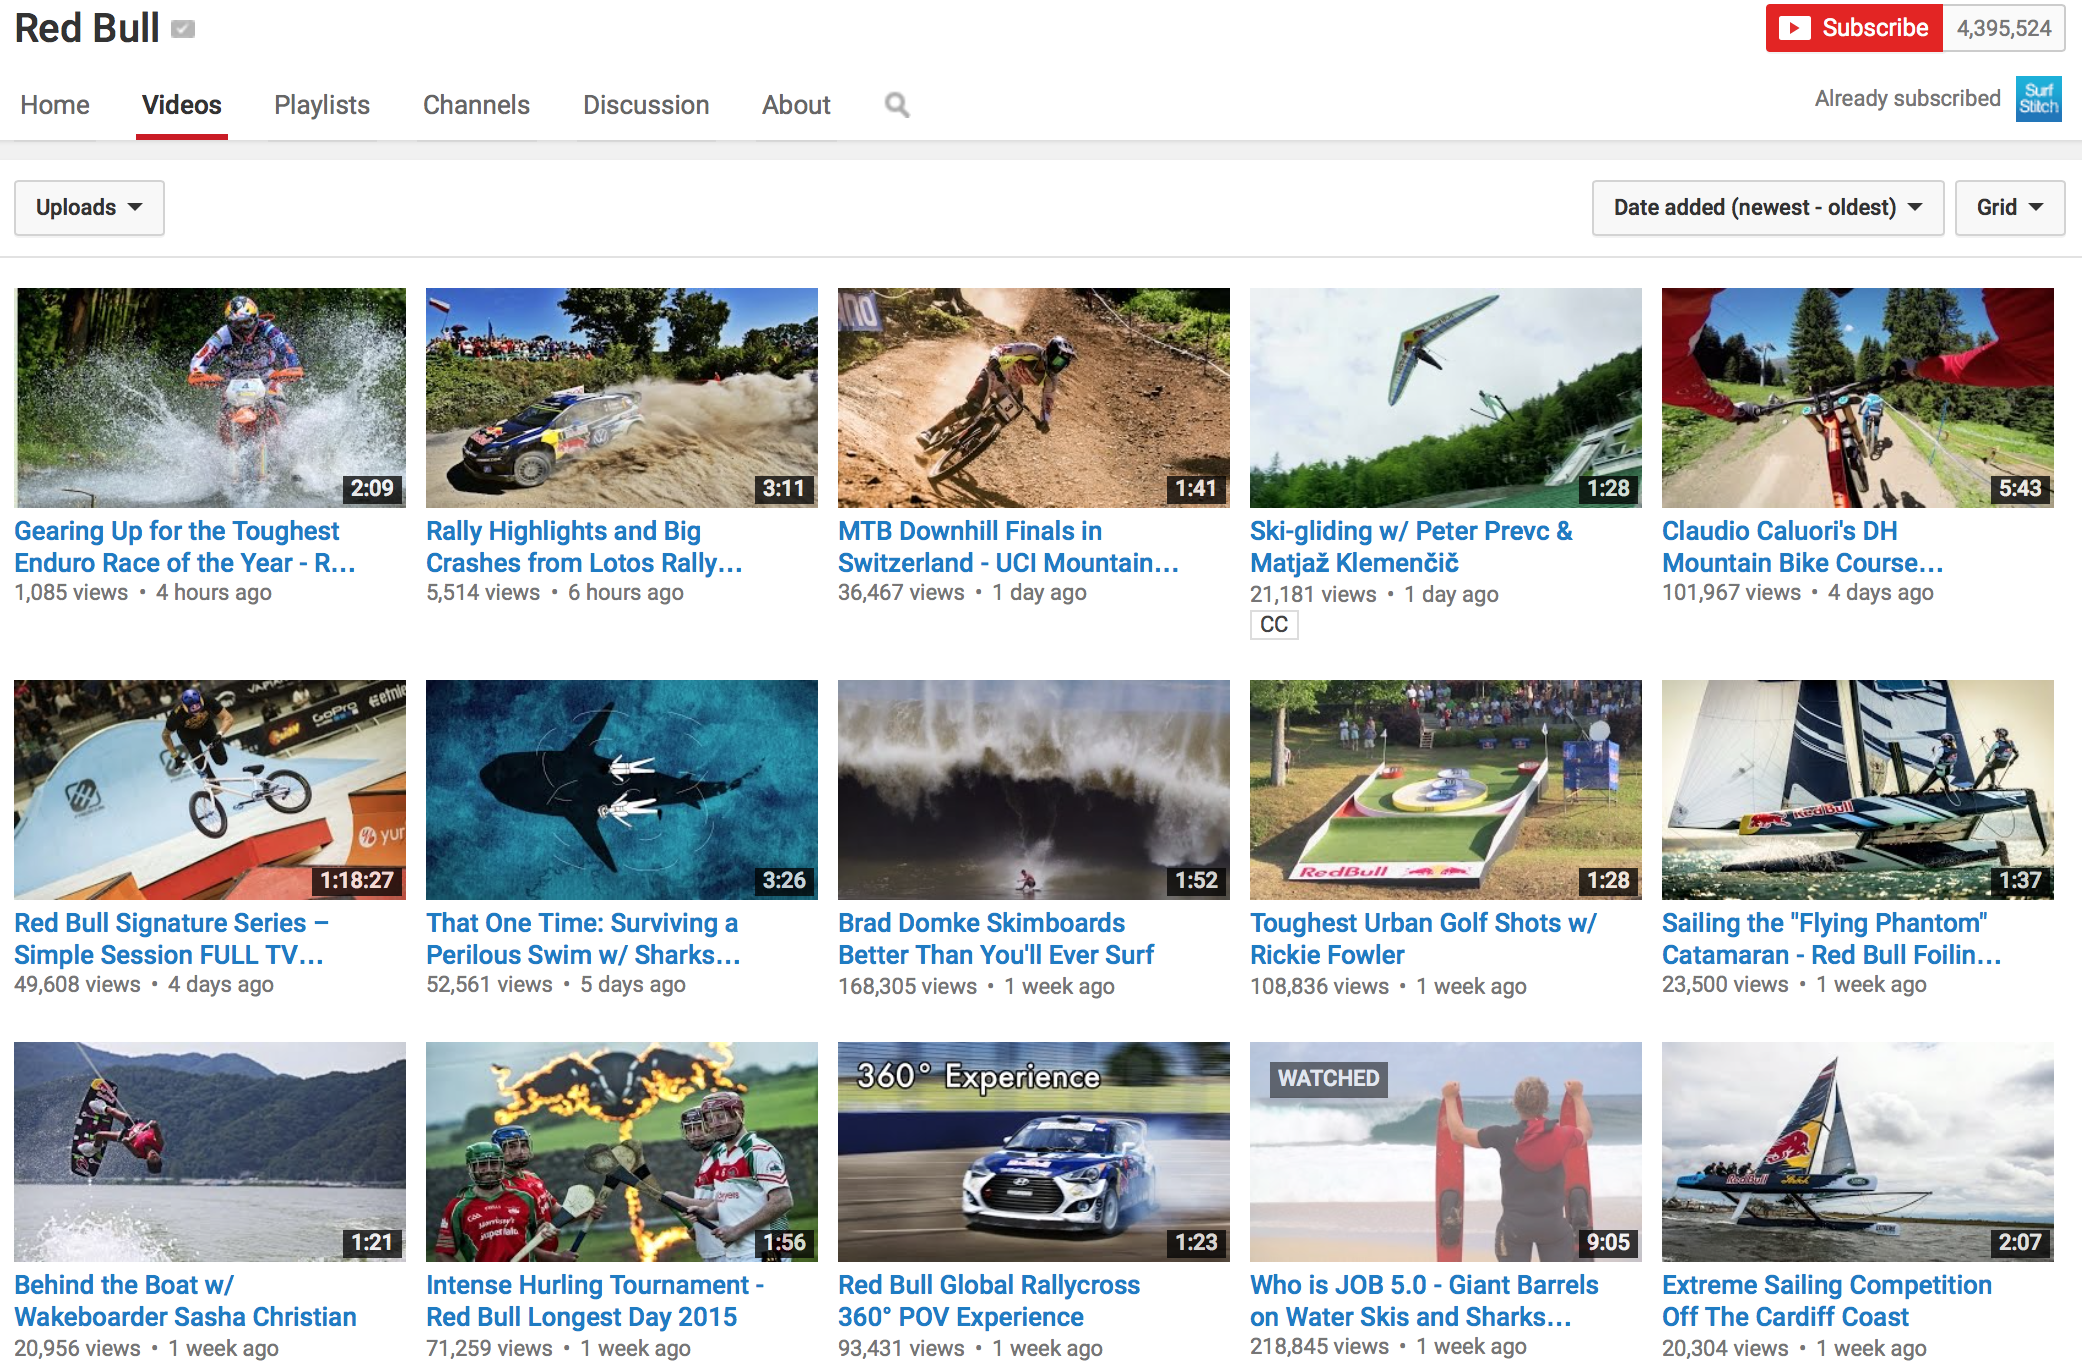This screenshot has width=2082, height=1362.
Task: Play the Red Bull foiling catamaran 1:37 thumbnail
Action: point(1858,790)
